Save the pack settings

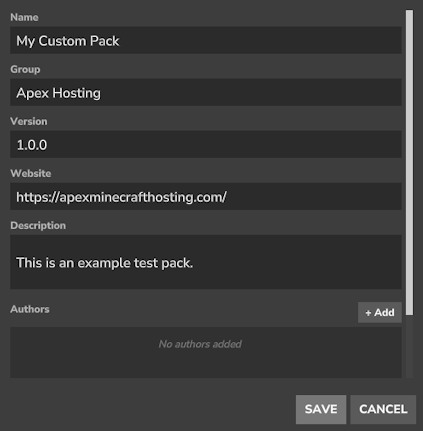(x=321, y=409)
